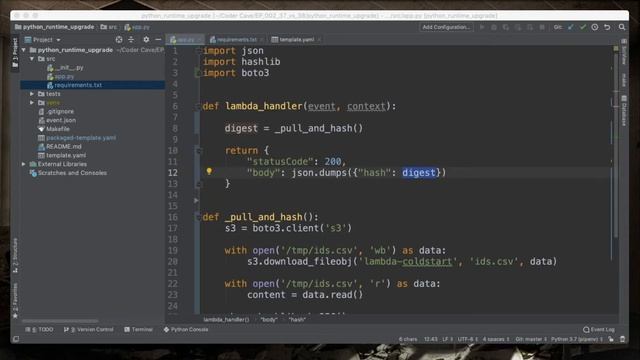
Task: Click Git: master branch in status bar
Action: coord(531,339)
